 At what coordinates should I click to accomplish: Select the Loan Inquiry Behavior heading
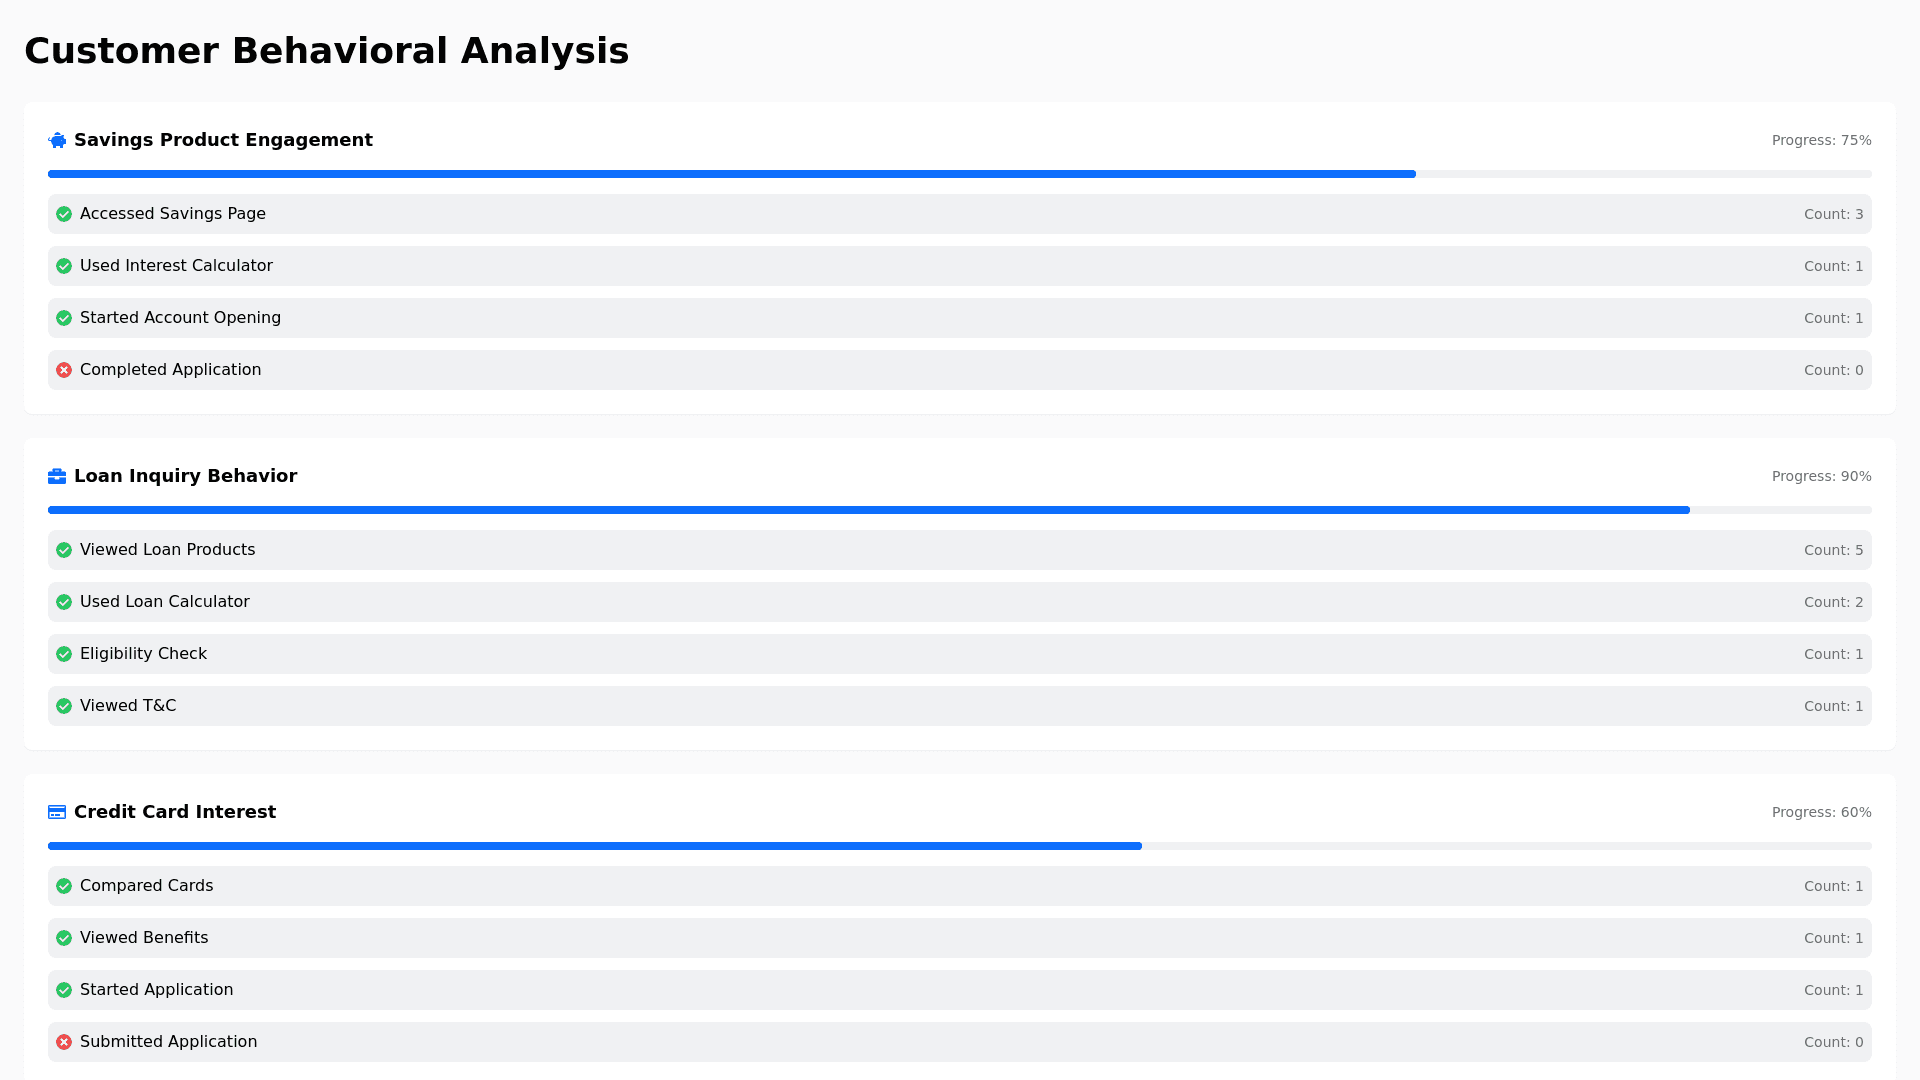pyautogui.click(x=185, y=477)
